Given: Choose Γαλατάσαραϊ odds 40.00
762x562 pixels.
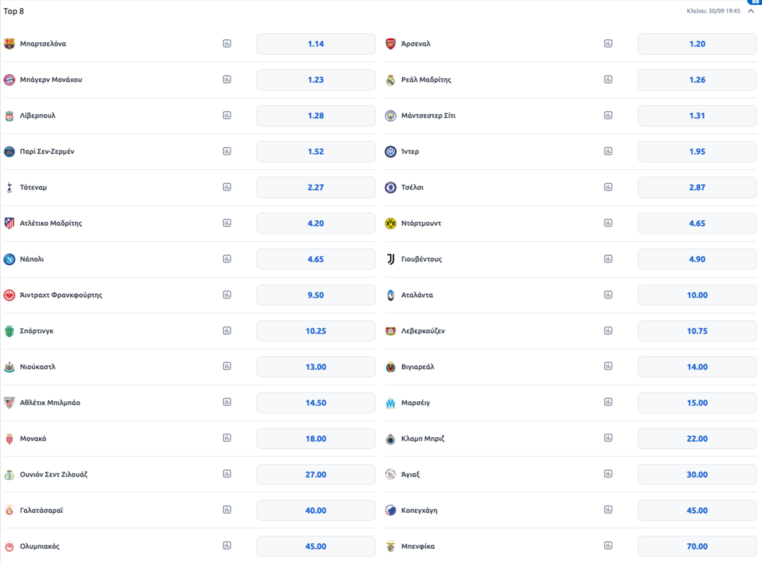Looking at the screenshot, I should pos(316,510).
